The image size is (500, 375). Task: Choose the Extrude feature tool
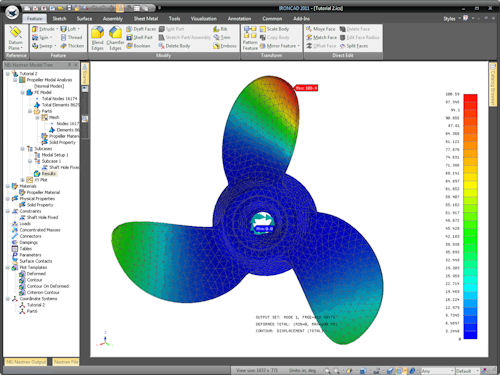[43, 29]
